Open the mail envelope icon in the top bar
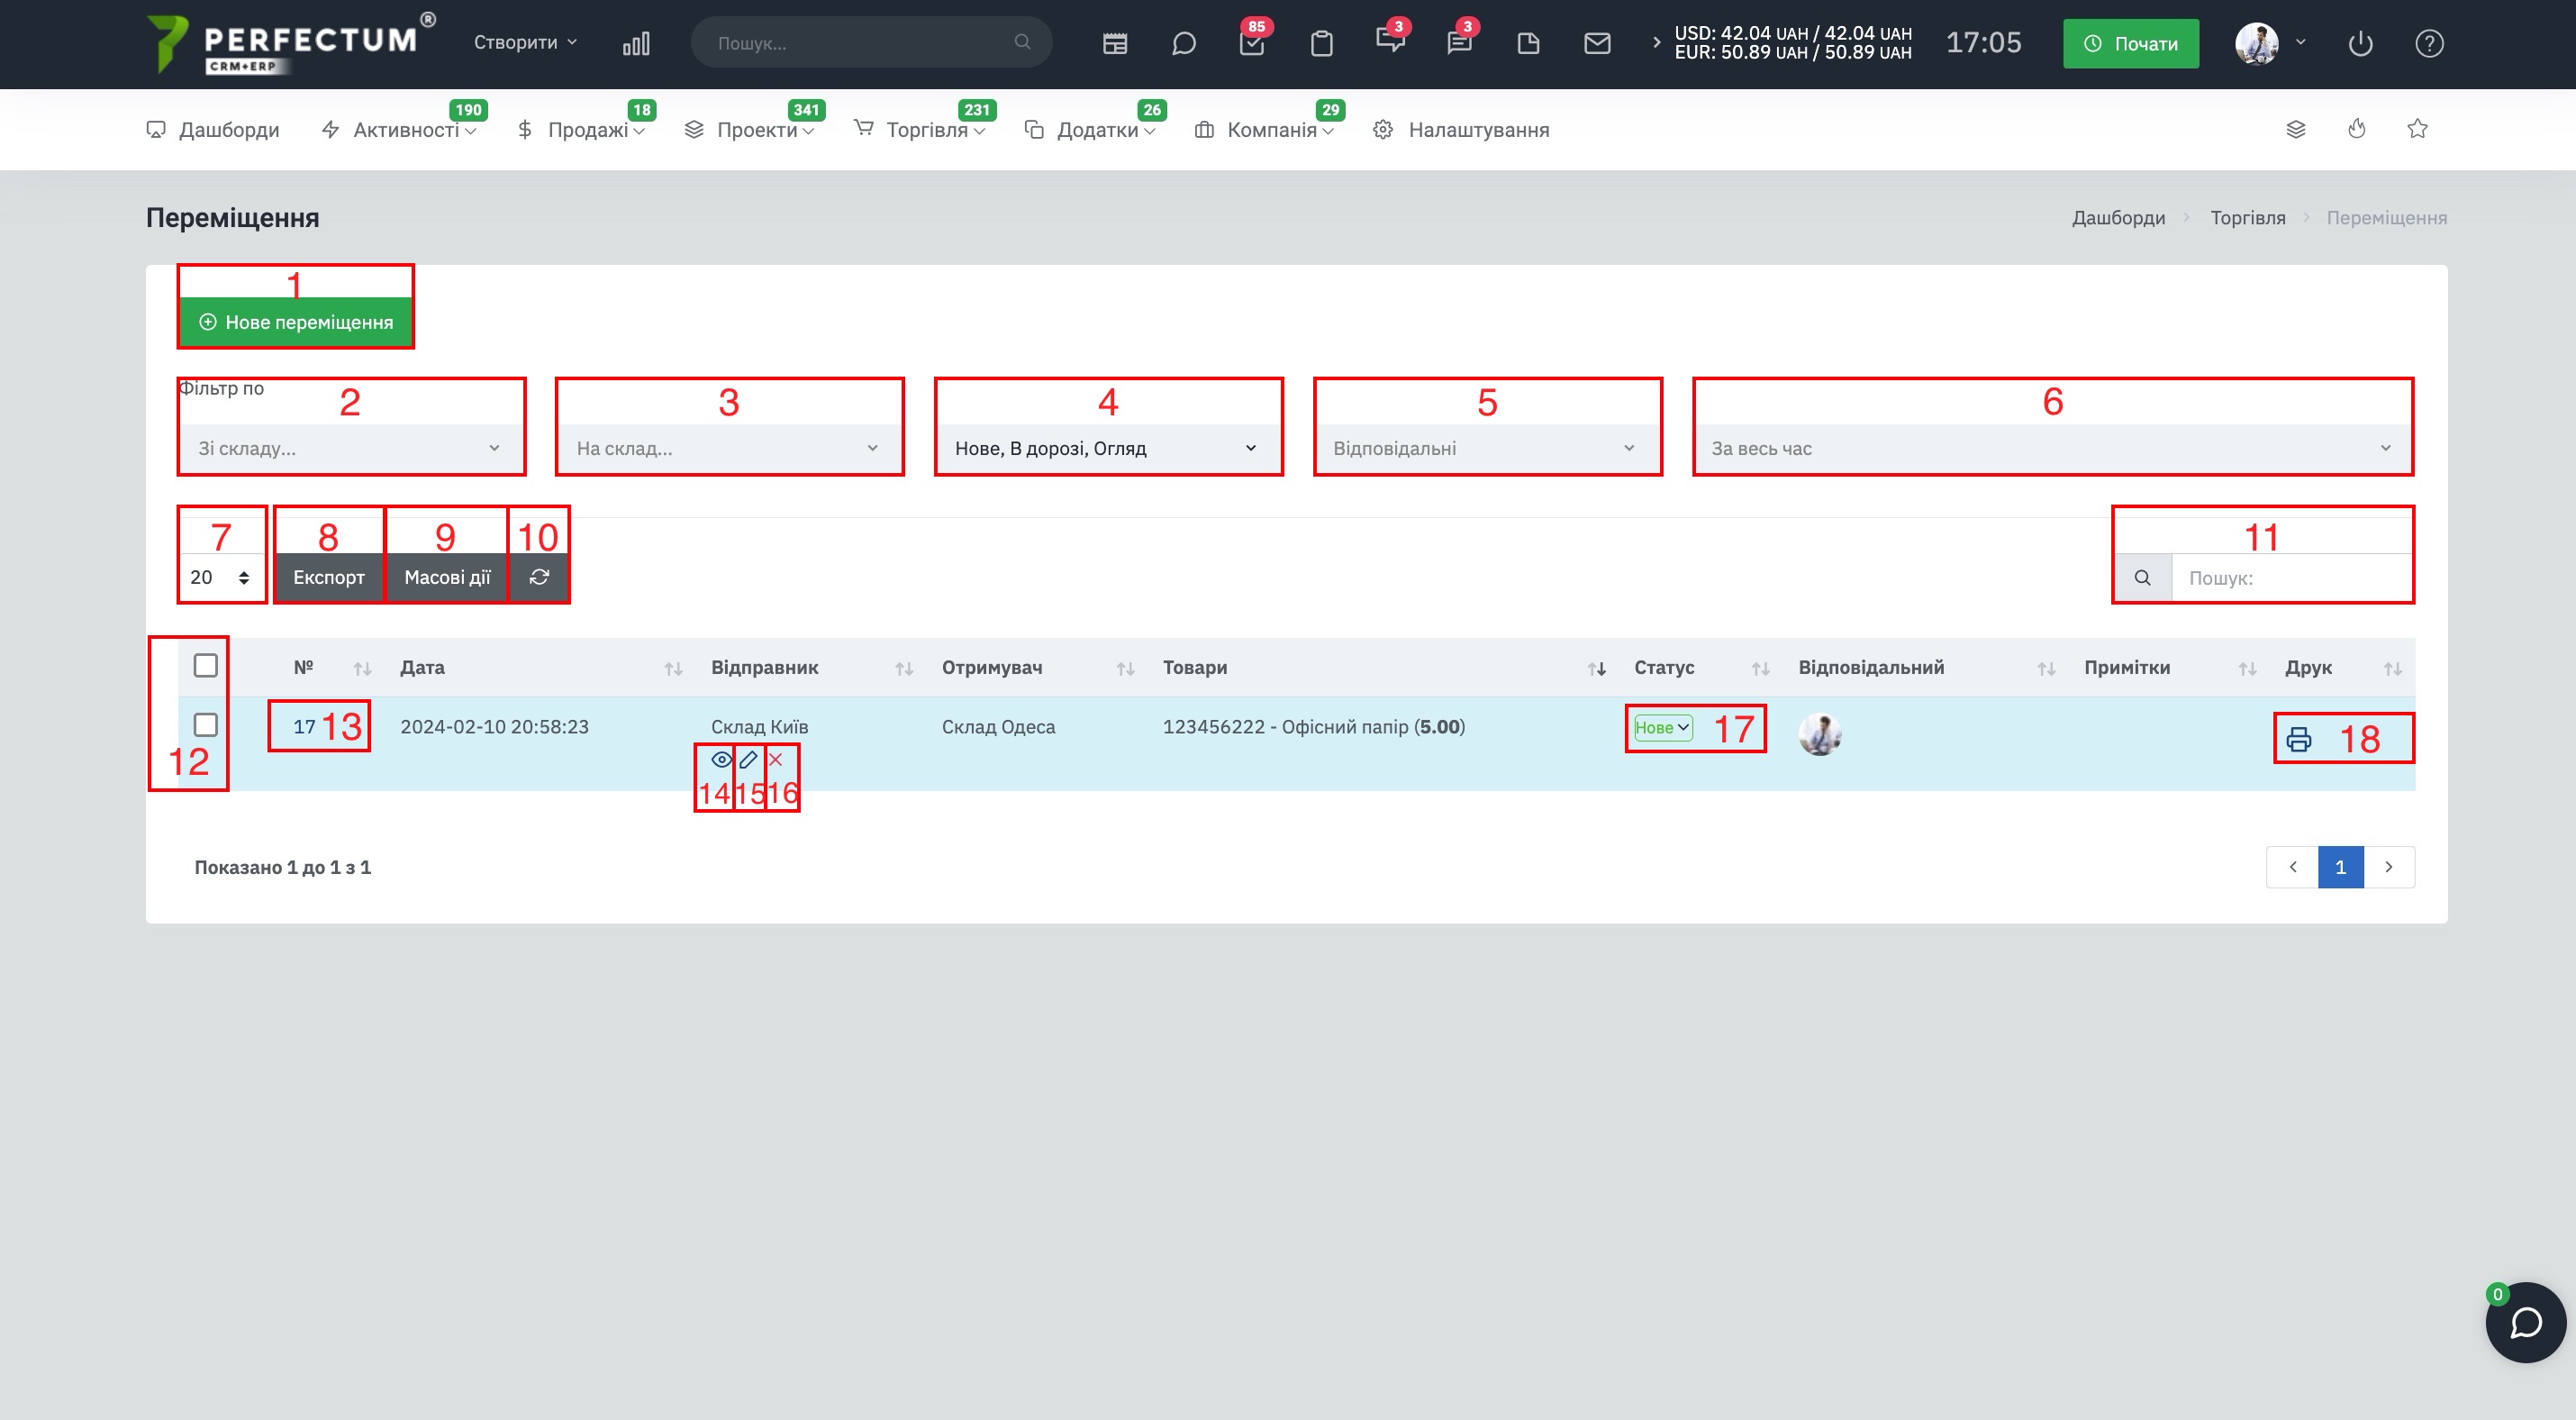 pyautogui.click(x=1597, y=43)
